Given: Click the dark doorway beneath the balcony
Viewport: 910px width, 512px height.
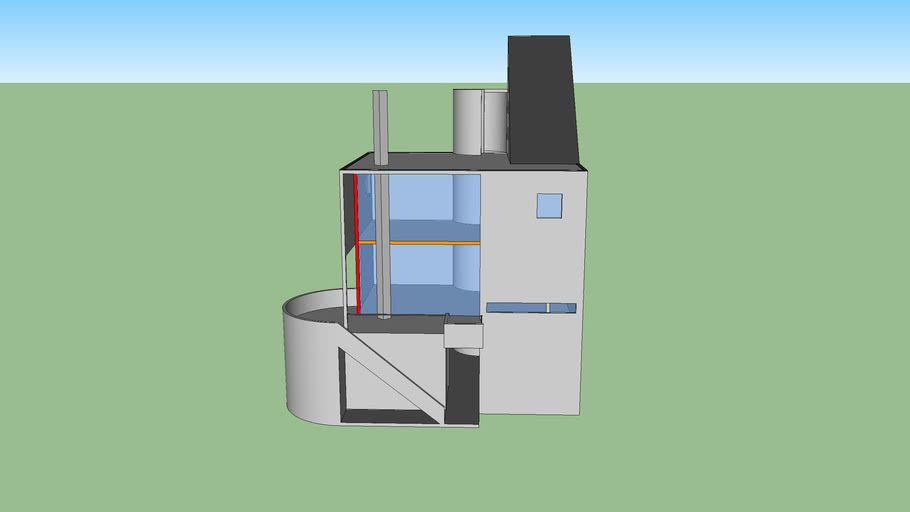Looking at the screenshot, I should (x=463, y=385).
